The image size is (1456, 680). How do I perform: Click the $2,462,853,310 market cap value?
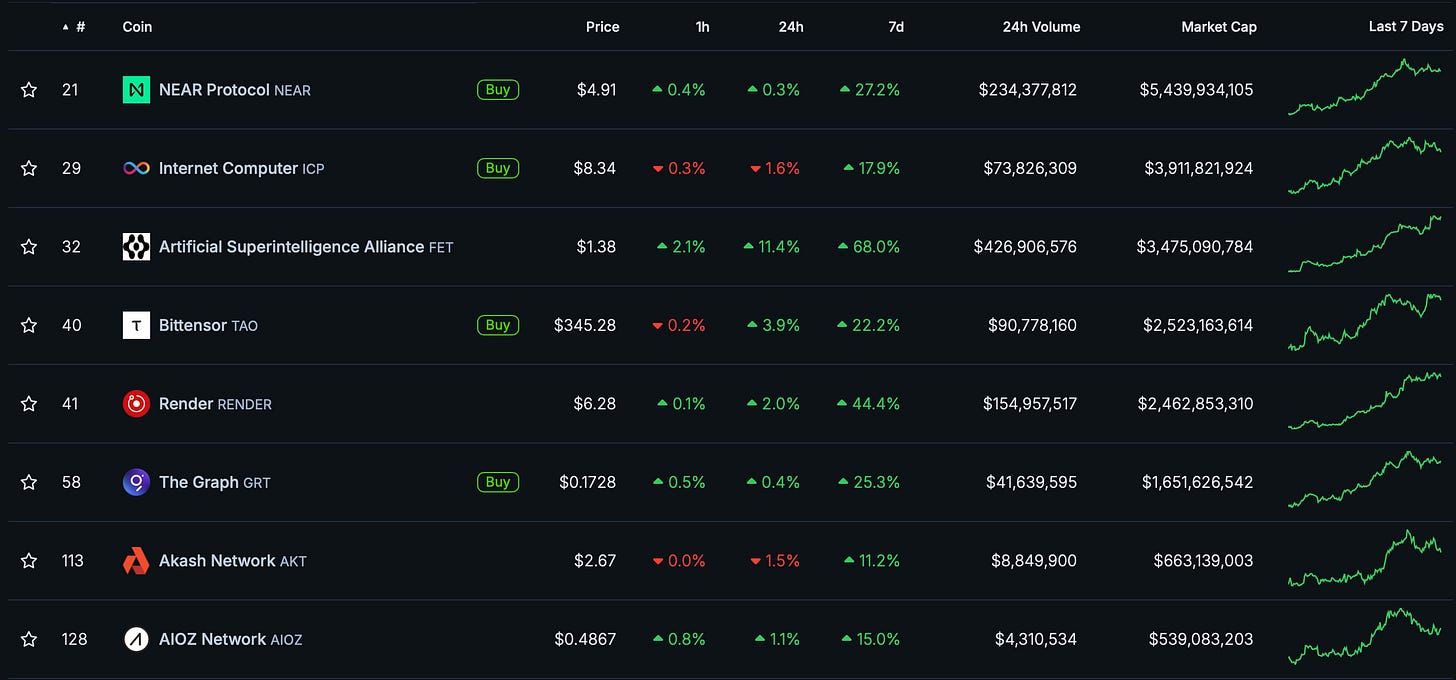[x=1195, y=404]
